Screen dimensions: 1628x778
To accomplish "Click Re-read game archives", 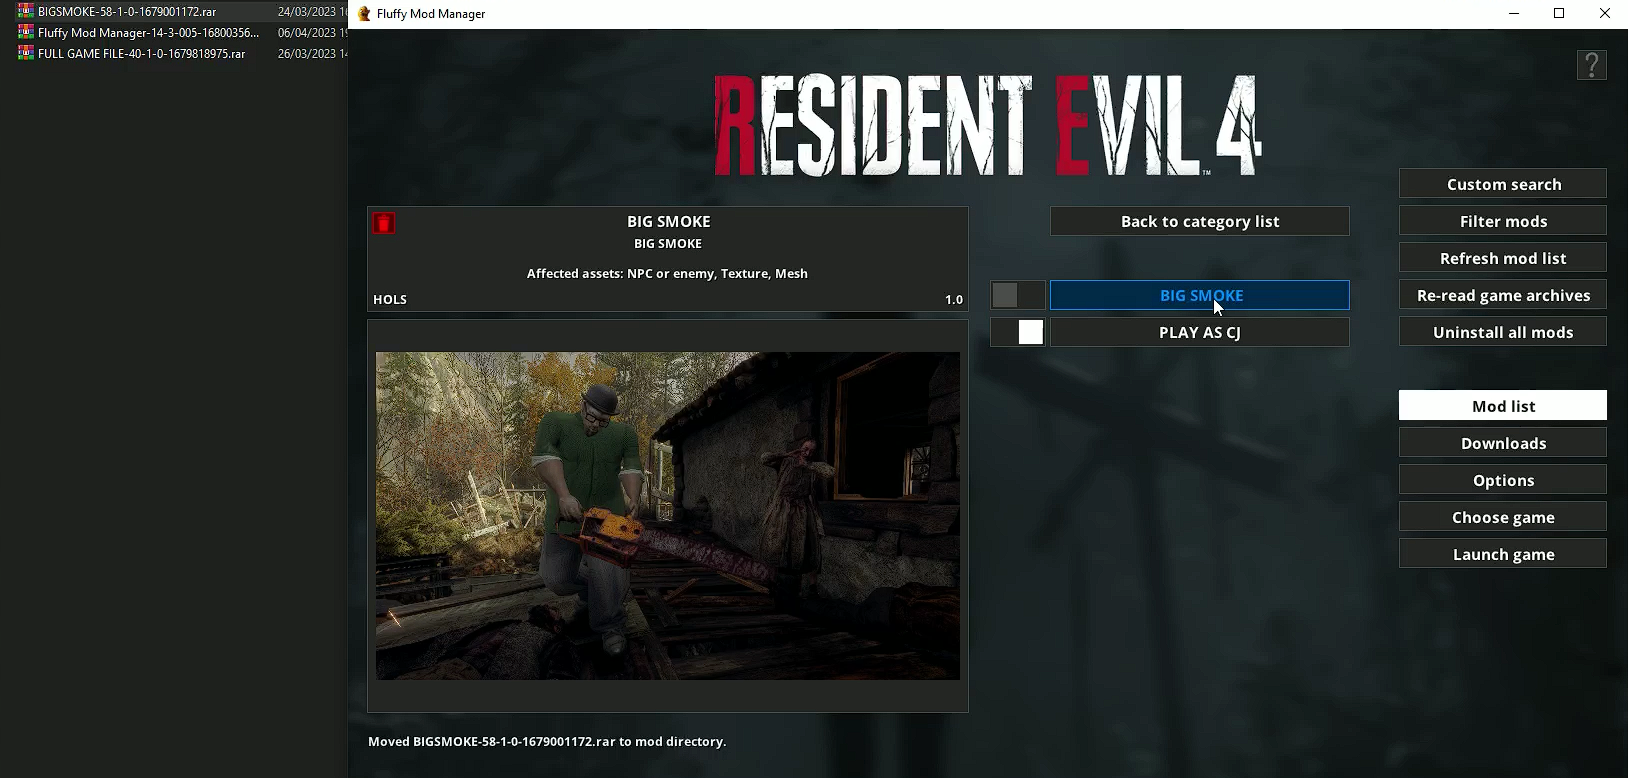I will pos(1503,295).
